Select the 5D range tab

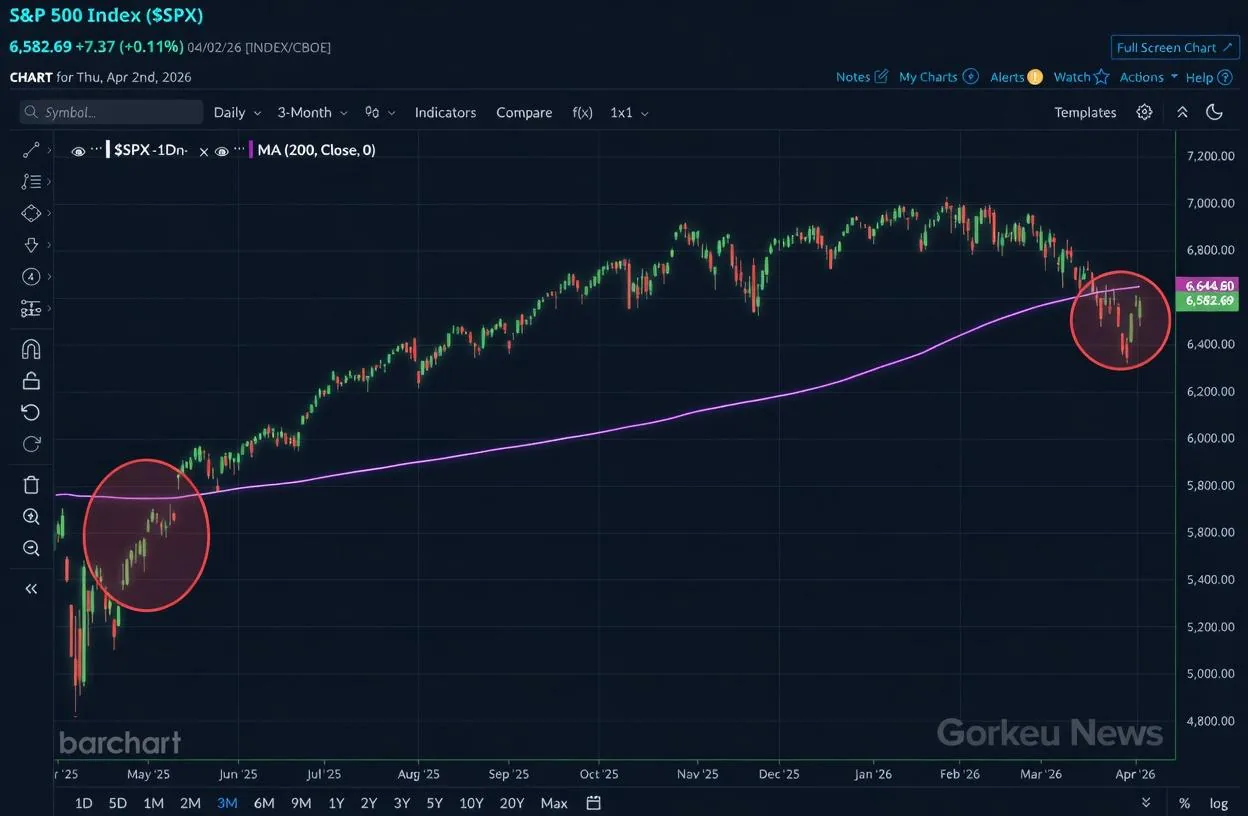tap(118, 803)
